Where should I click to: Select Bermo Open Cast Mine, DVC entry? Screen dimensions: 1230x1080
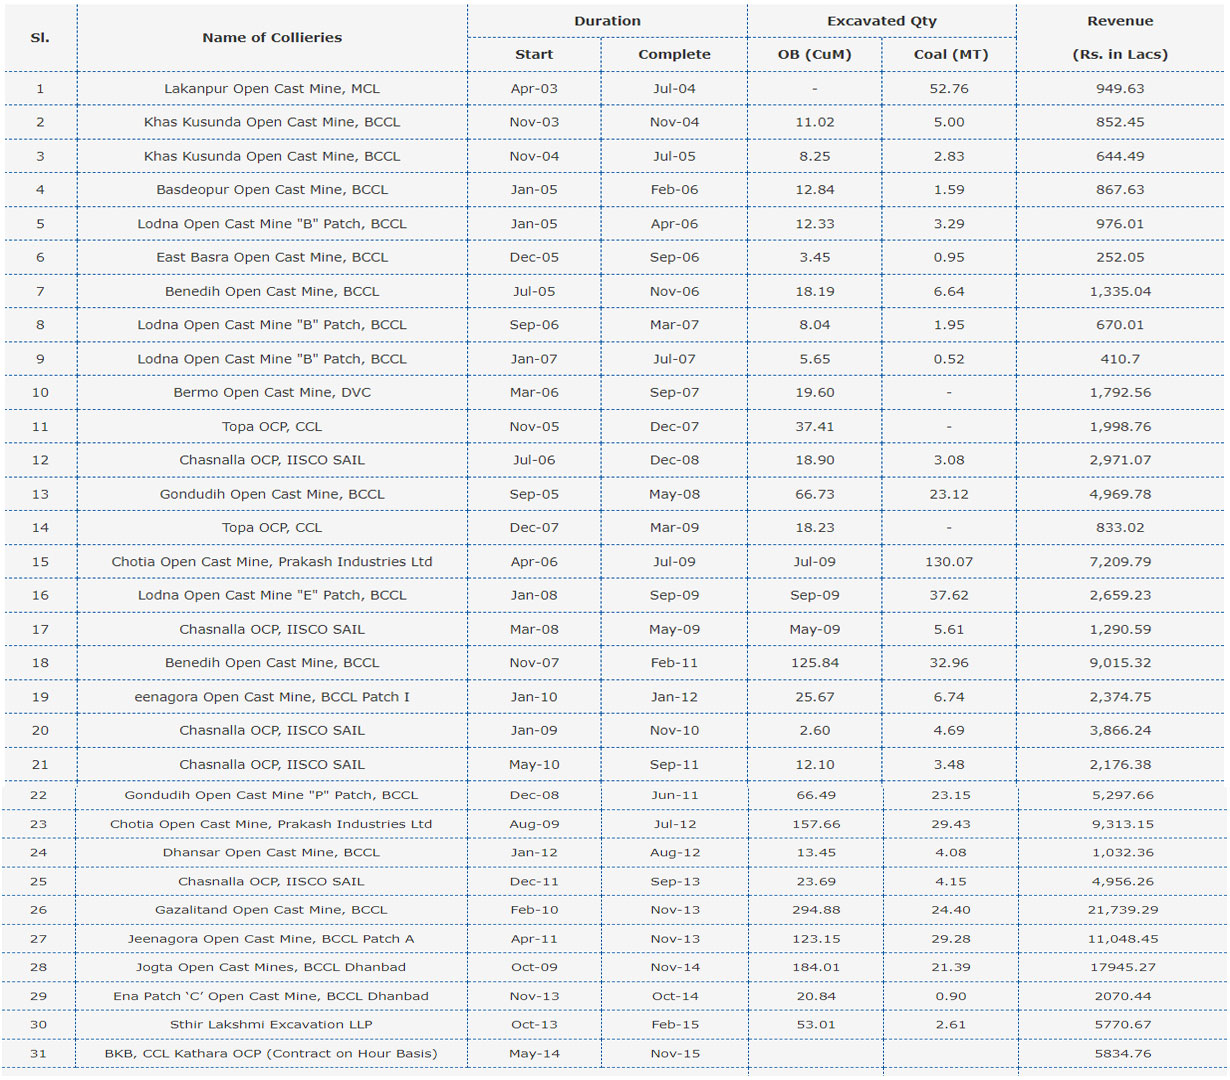272,393
